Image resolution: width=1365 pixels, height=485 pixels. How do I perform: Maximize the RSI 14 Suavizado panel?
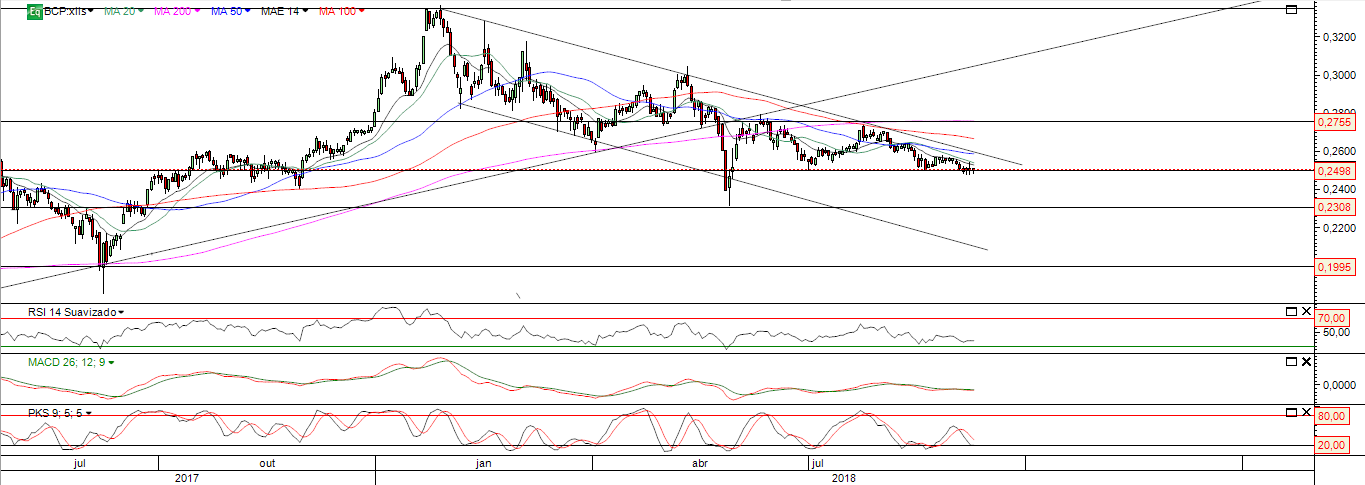coord(1291,312)
